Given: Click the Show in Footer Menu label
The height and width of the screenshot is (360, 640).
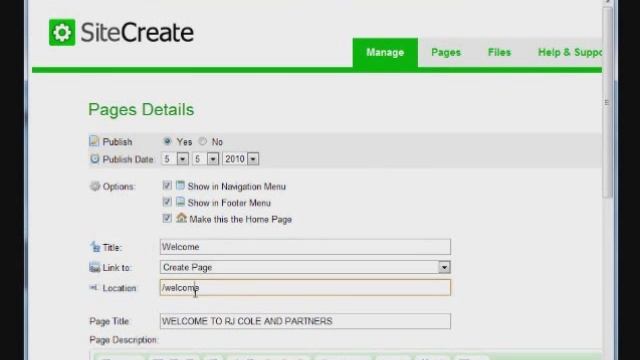Looking at the screenshot, I should (x=229, y=203).
